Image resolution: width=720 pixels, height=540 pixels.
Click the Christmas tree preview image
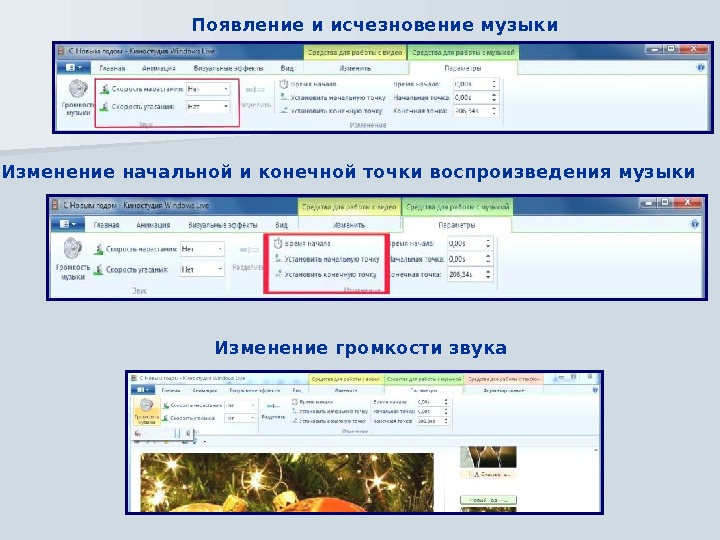287,482
